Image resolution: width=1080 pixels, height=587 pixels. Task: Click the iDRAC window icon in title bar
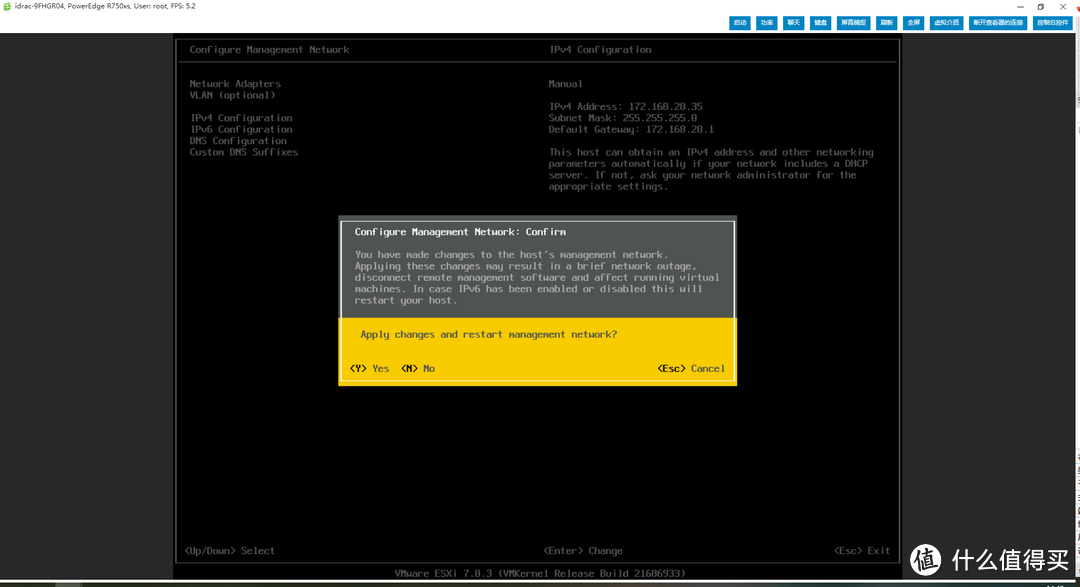[x=7, y=6]
